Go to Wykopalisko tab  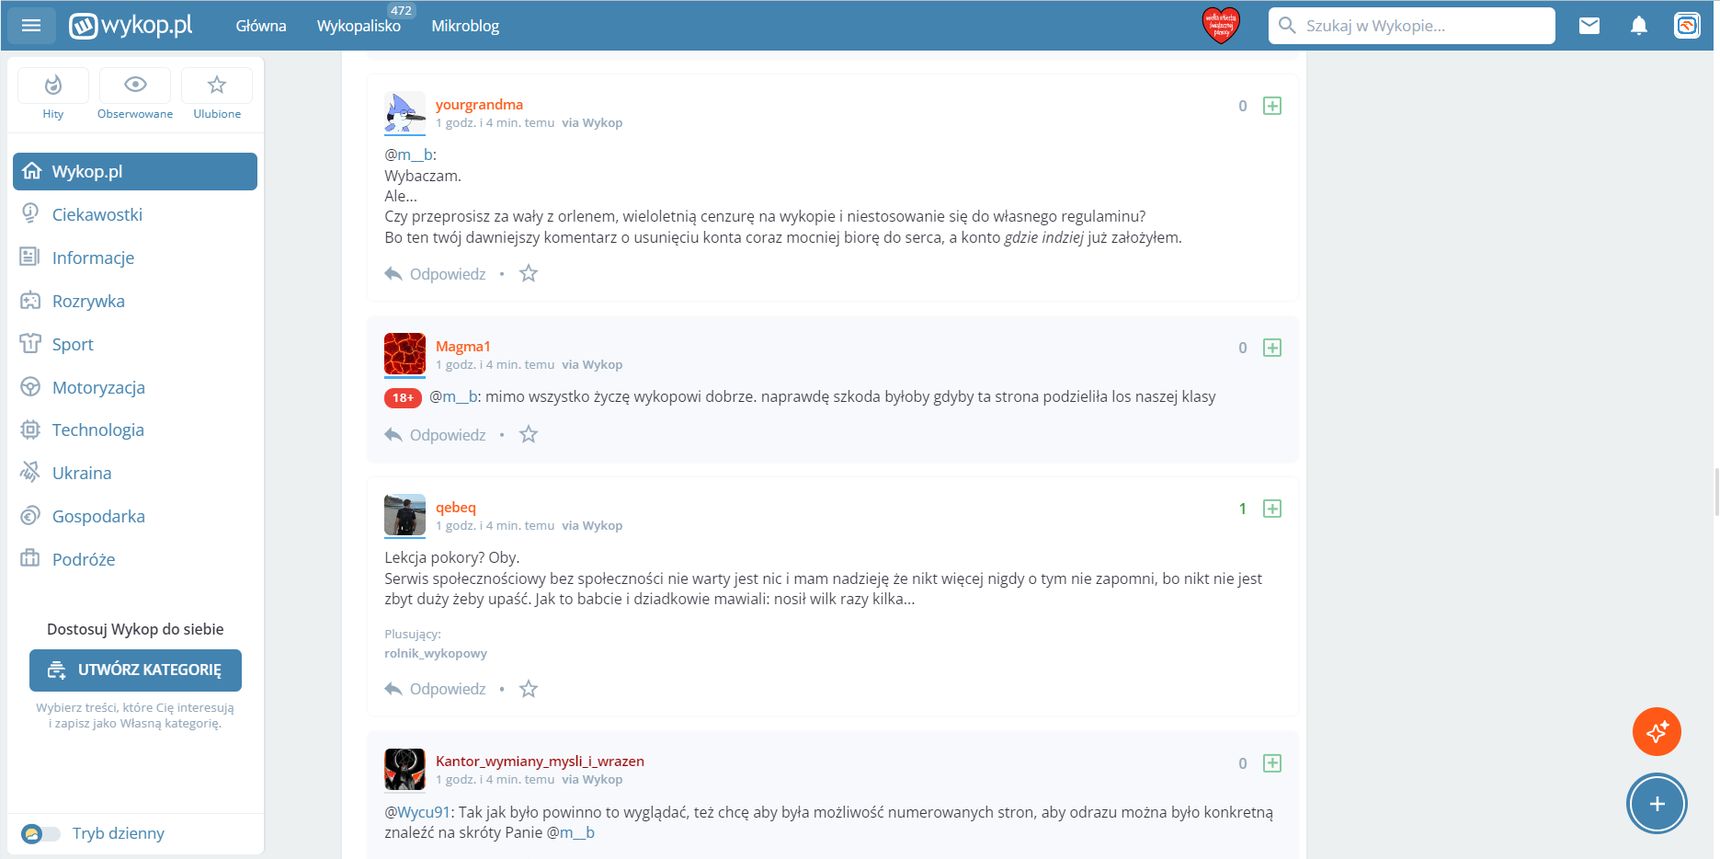(x=358, y=26)
